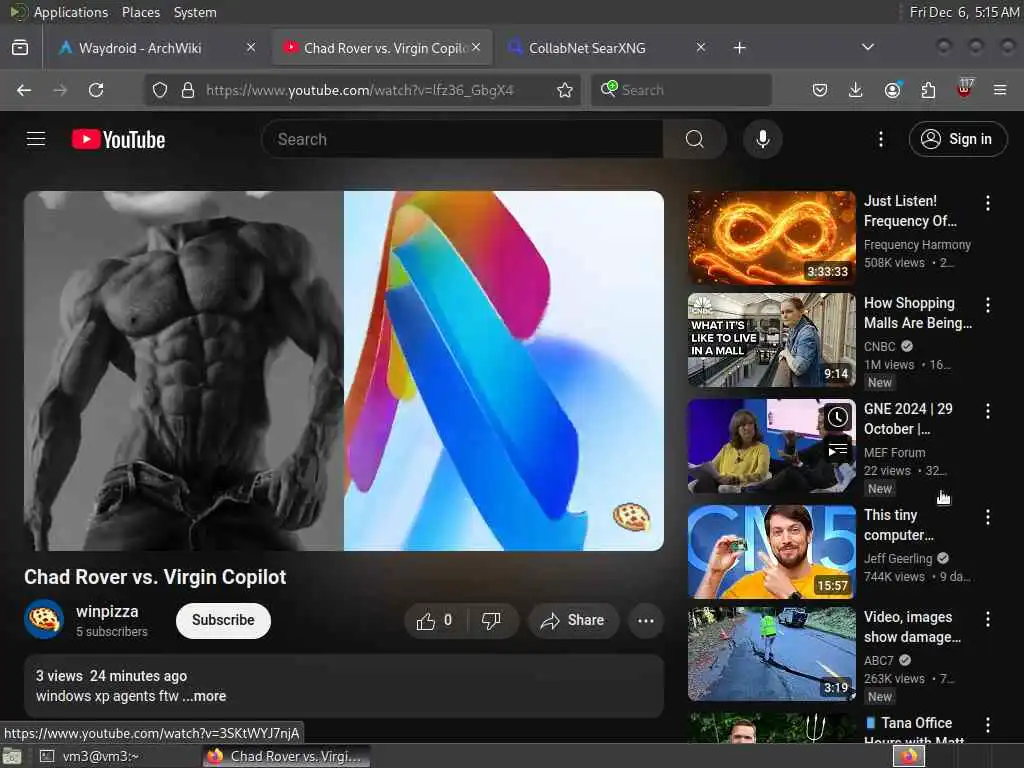
Task: Open options for Just Listen! Frequency video
Action: click(987, 203)
